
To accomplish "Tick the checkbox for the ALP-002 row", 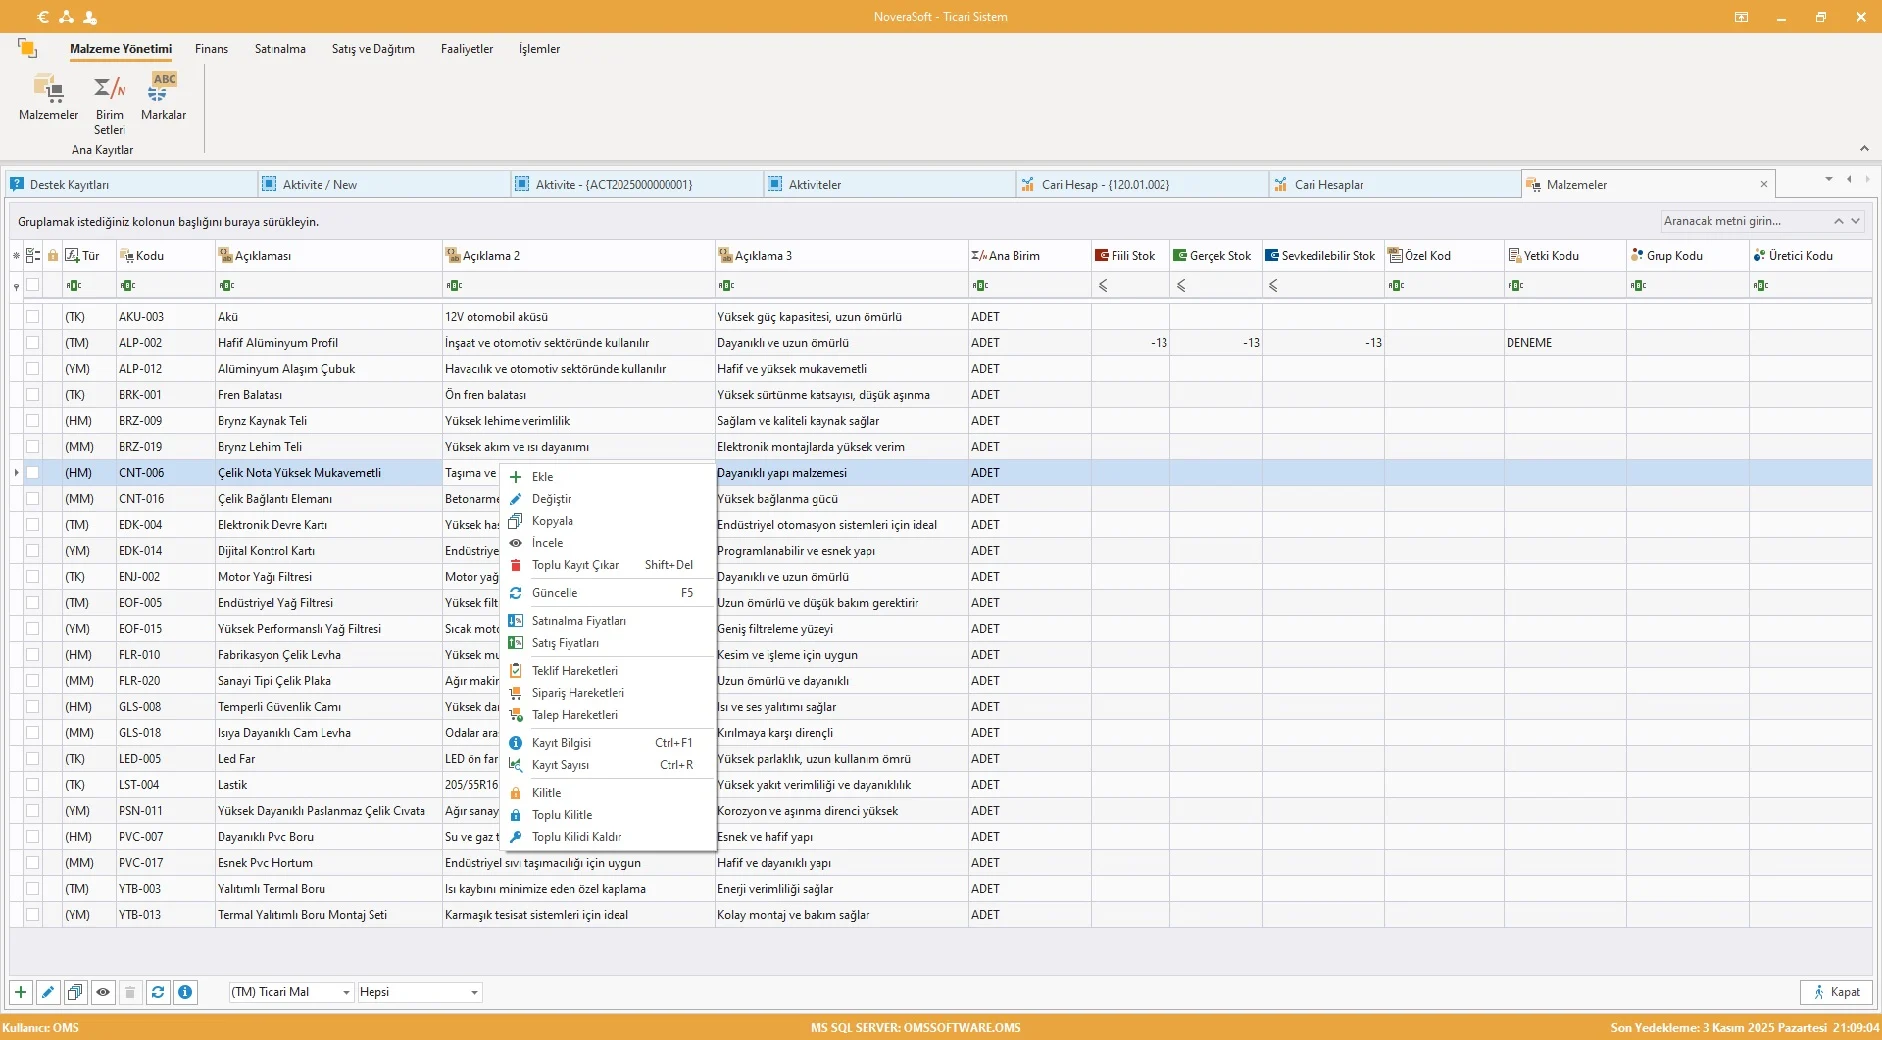I will [x=33, y=343].
